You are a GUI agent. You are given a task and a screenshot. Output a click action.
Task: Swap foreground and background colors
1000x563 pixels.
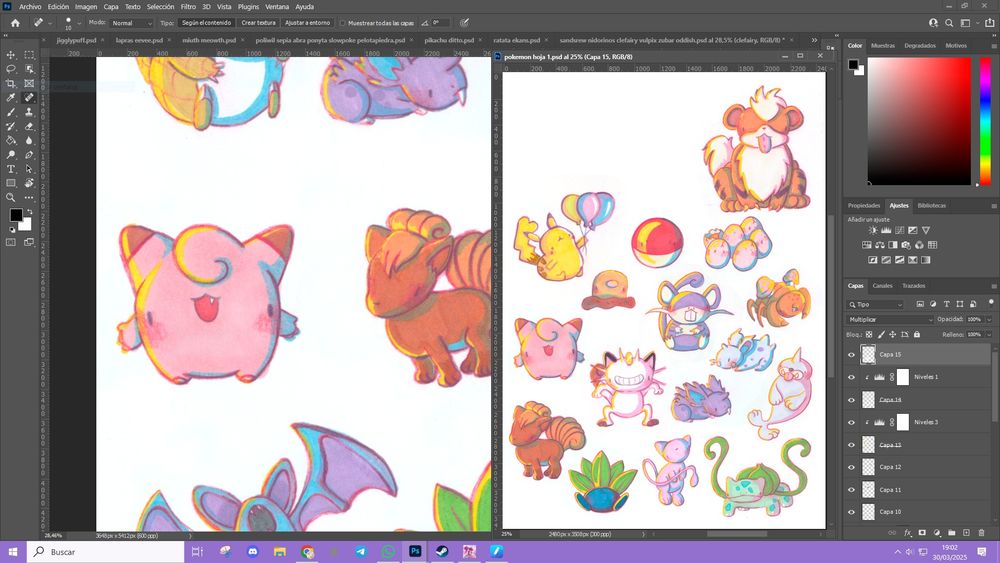pyautogui.click(x=29, y=212)
